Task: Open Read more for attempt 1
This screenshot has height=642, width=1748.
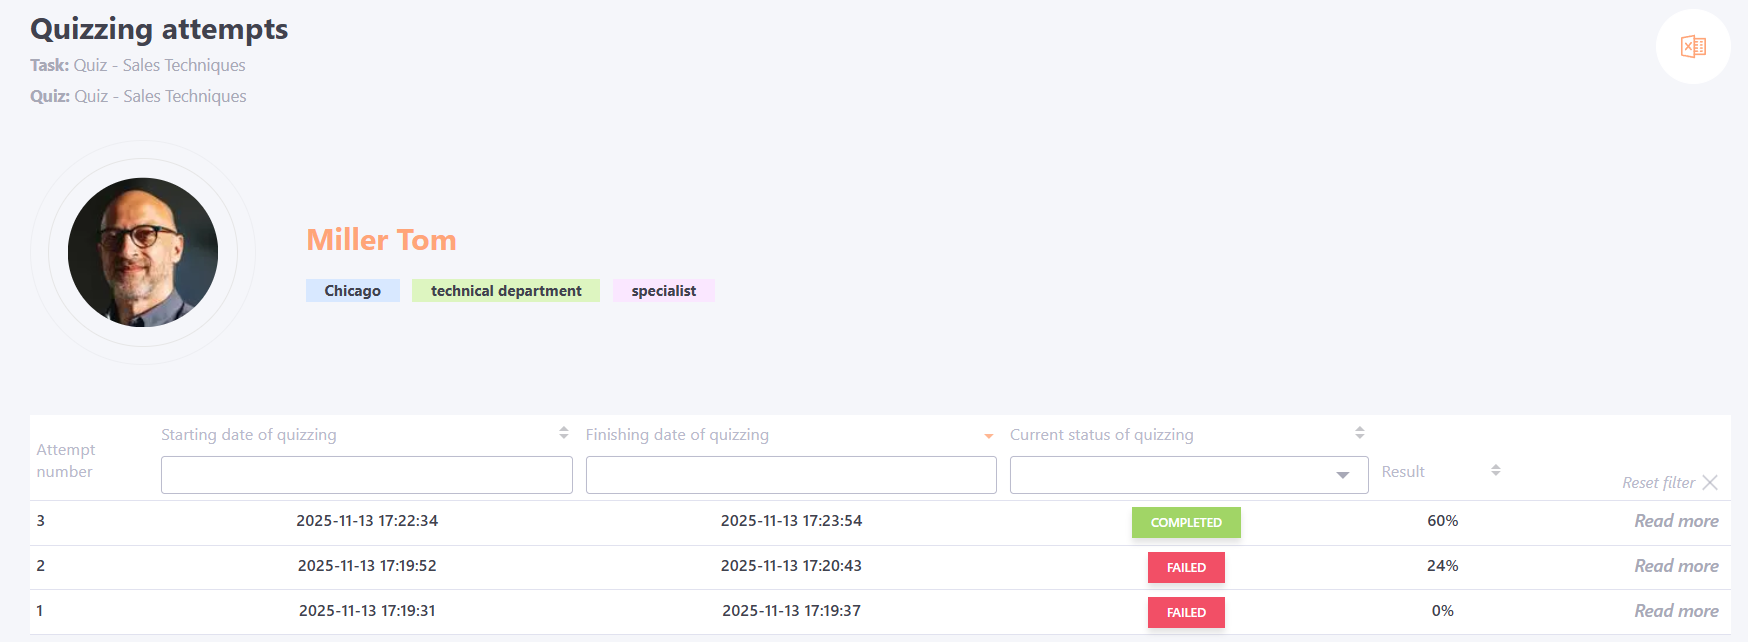Action: pos(1676,611)
